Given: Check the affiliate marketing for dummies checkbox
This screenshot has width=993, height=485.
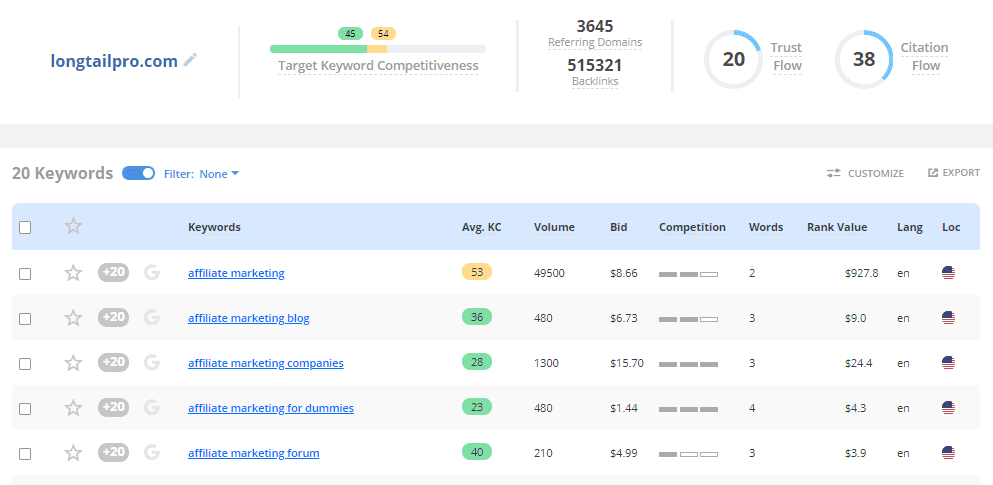Looking at the screenshot, I should click(25, 408).
